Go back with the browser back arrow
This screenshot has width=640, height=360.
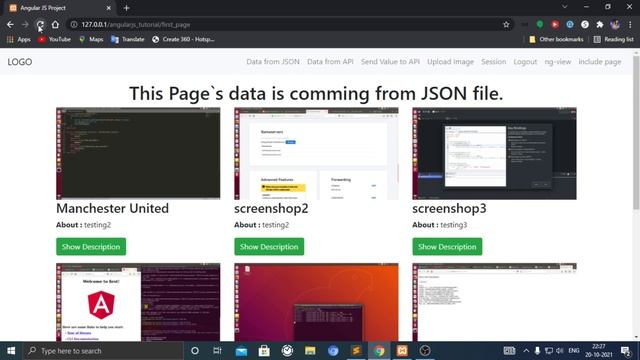pos(10,24)
